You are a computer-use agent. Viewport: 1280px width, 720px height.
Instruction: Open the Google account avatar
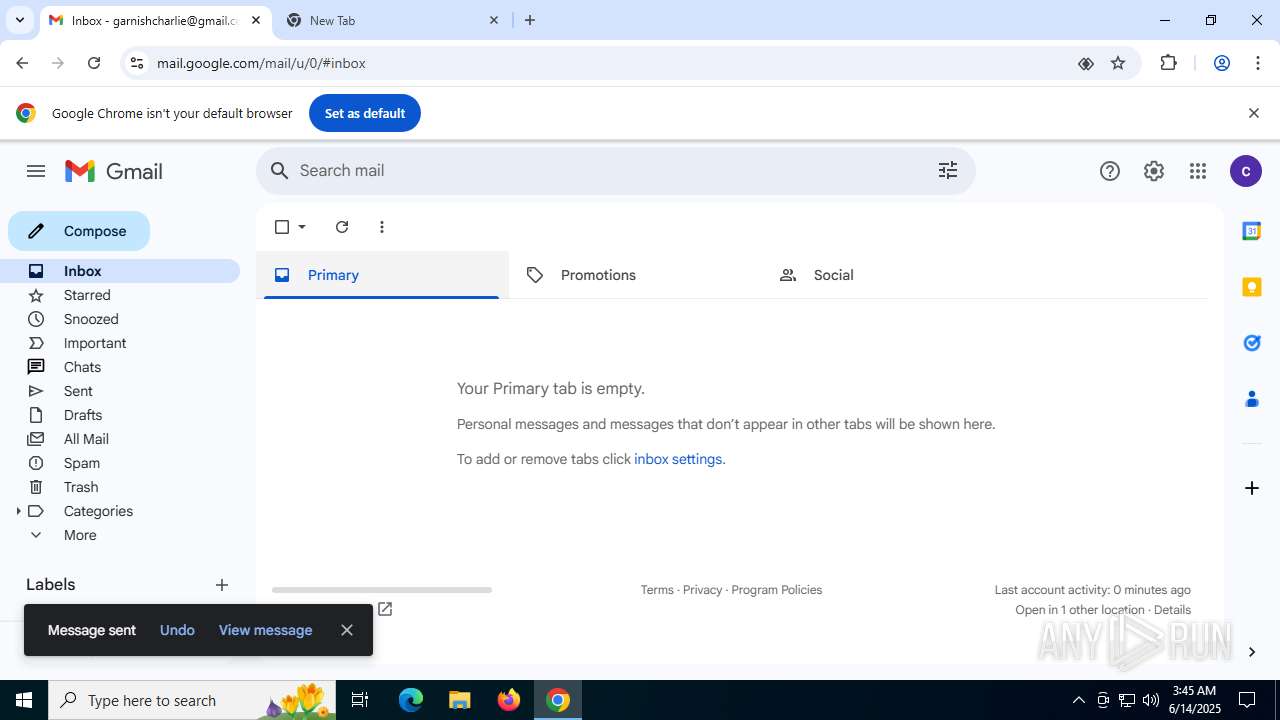(1245, 171)
